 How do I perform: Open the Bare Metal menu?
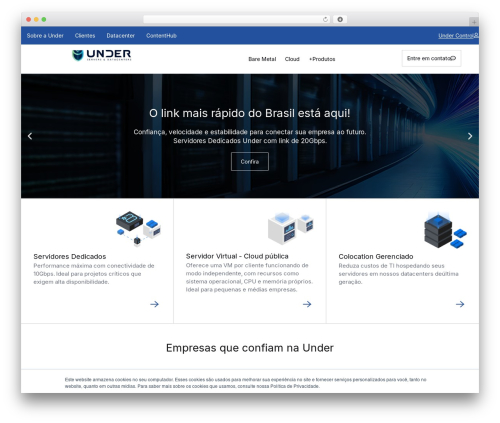point(262,59)
